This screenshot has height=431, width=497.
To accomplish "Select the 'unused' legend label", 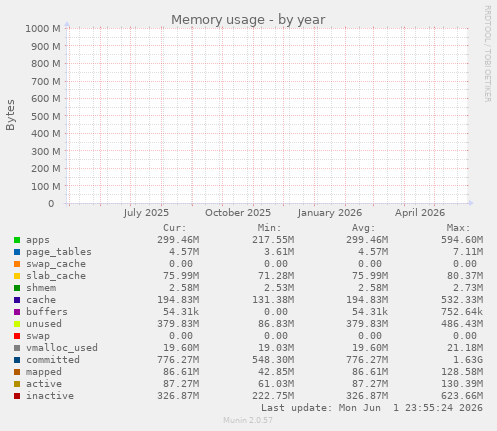I will click(44, 324).
